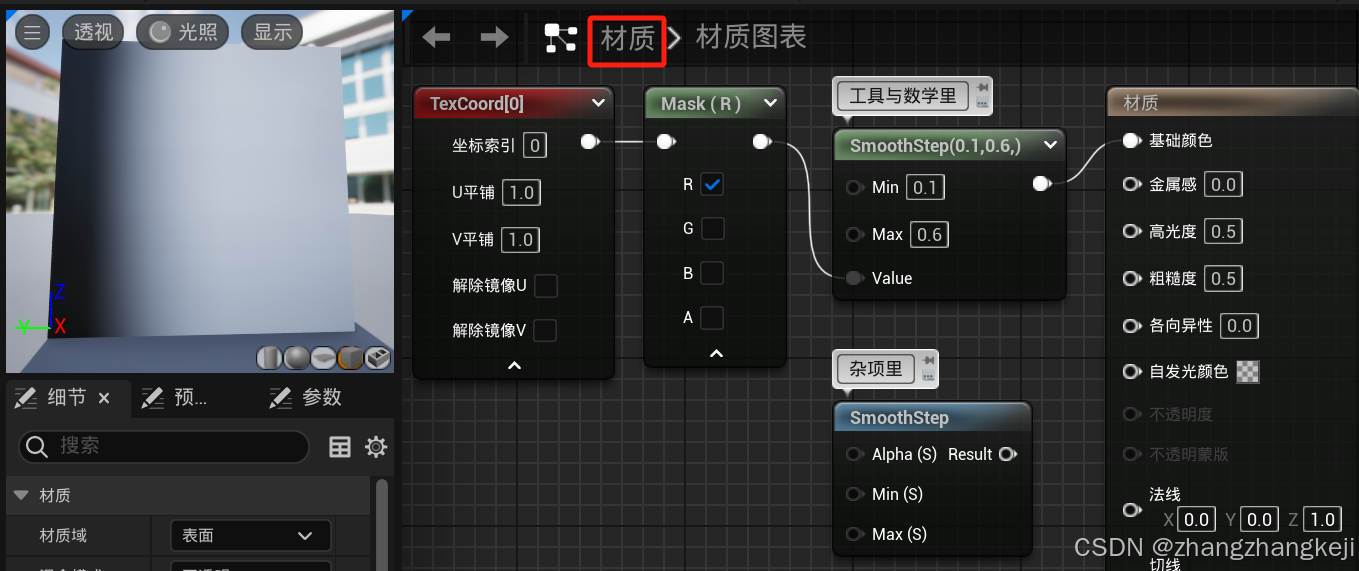The width and height of the screenshot is (1359, 571).
Task: Preview material on cylinder mesh
Action: tap(269, 358)
